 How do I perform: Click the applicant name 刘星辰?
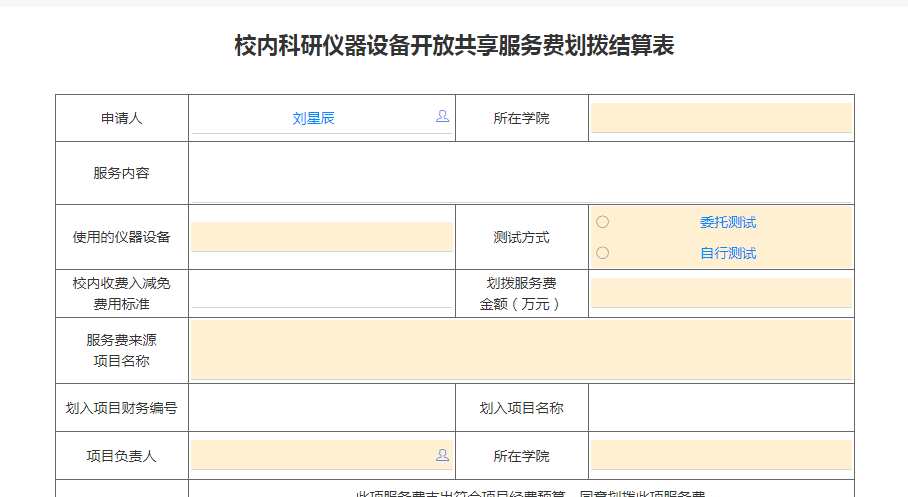(x=313, y=118)
